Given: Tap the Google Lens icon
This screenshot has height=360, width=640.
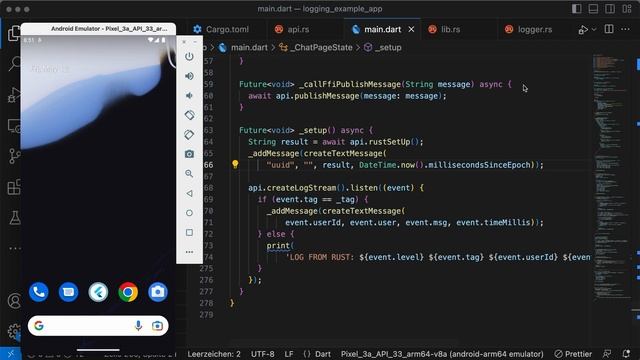Looking at the screenshot, I should tap(157, 325).
